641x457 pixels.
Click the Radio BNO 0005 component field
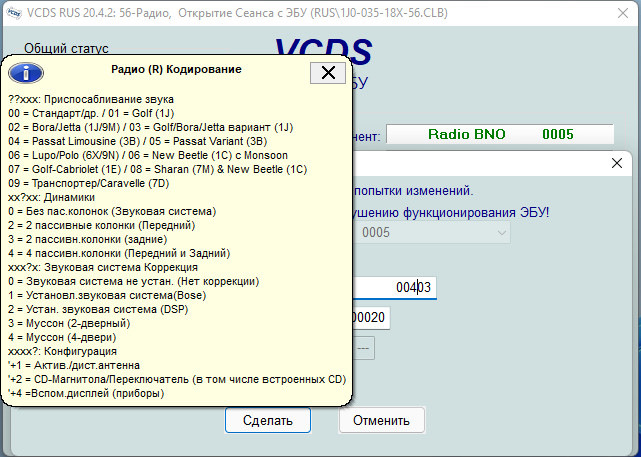(x=500, y=134)
